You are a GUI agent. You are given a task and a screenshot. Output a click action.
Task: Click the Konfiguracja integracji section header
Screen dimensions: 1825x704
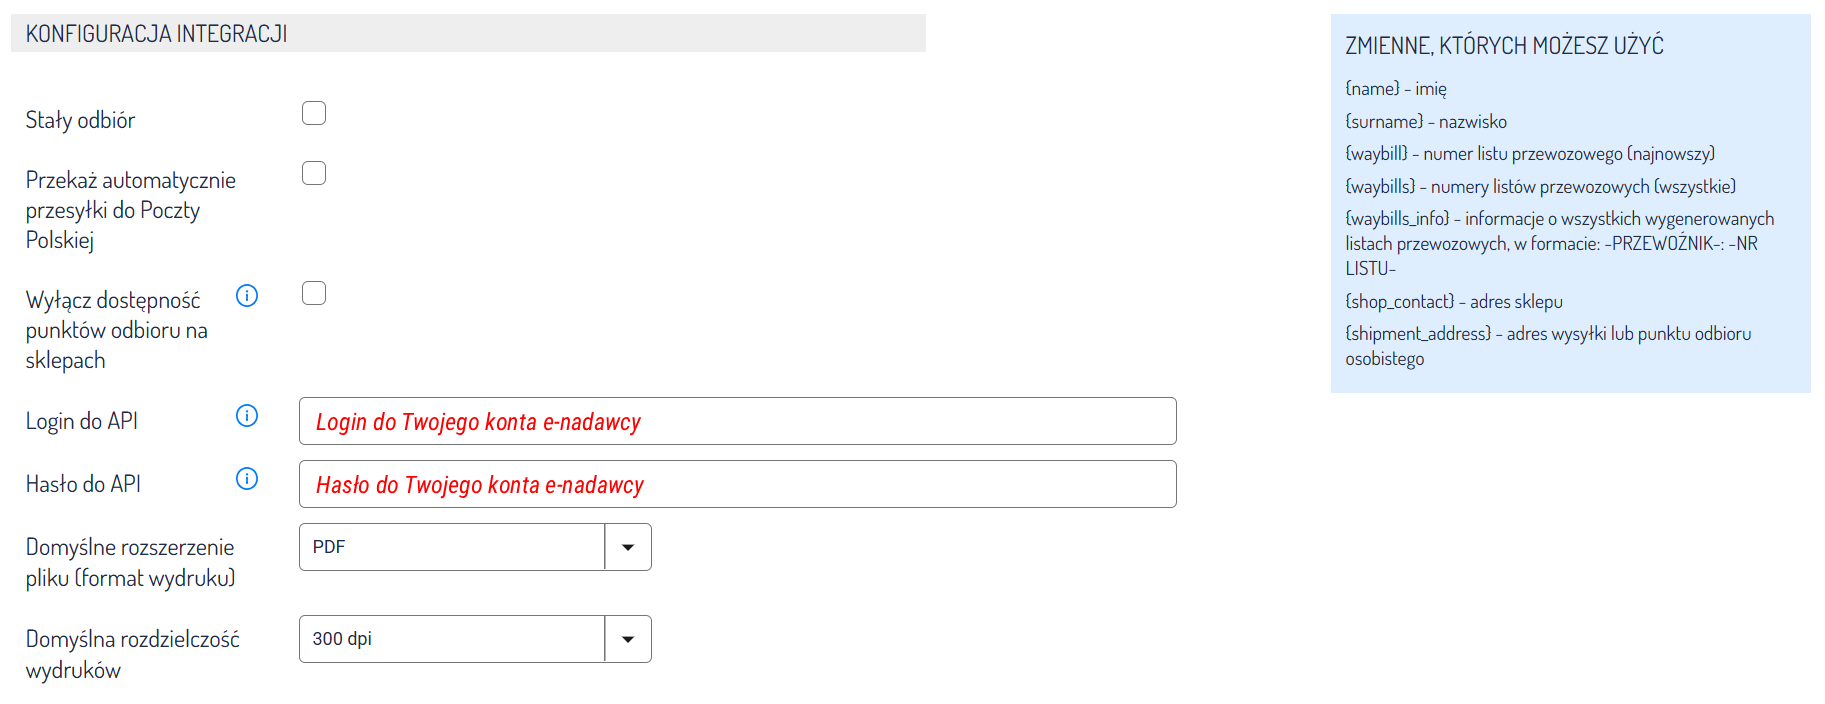click(x=157, y=34)
